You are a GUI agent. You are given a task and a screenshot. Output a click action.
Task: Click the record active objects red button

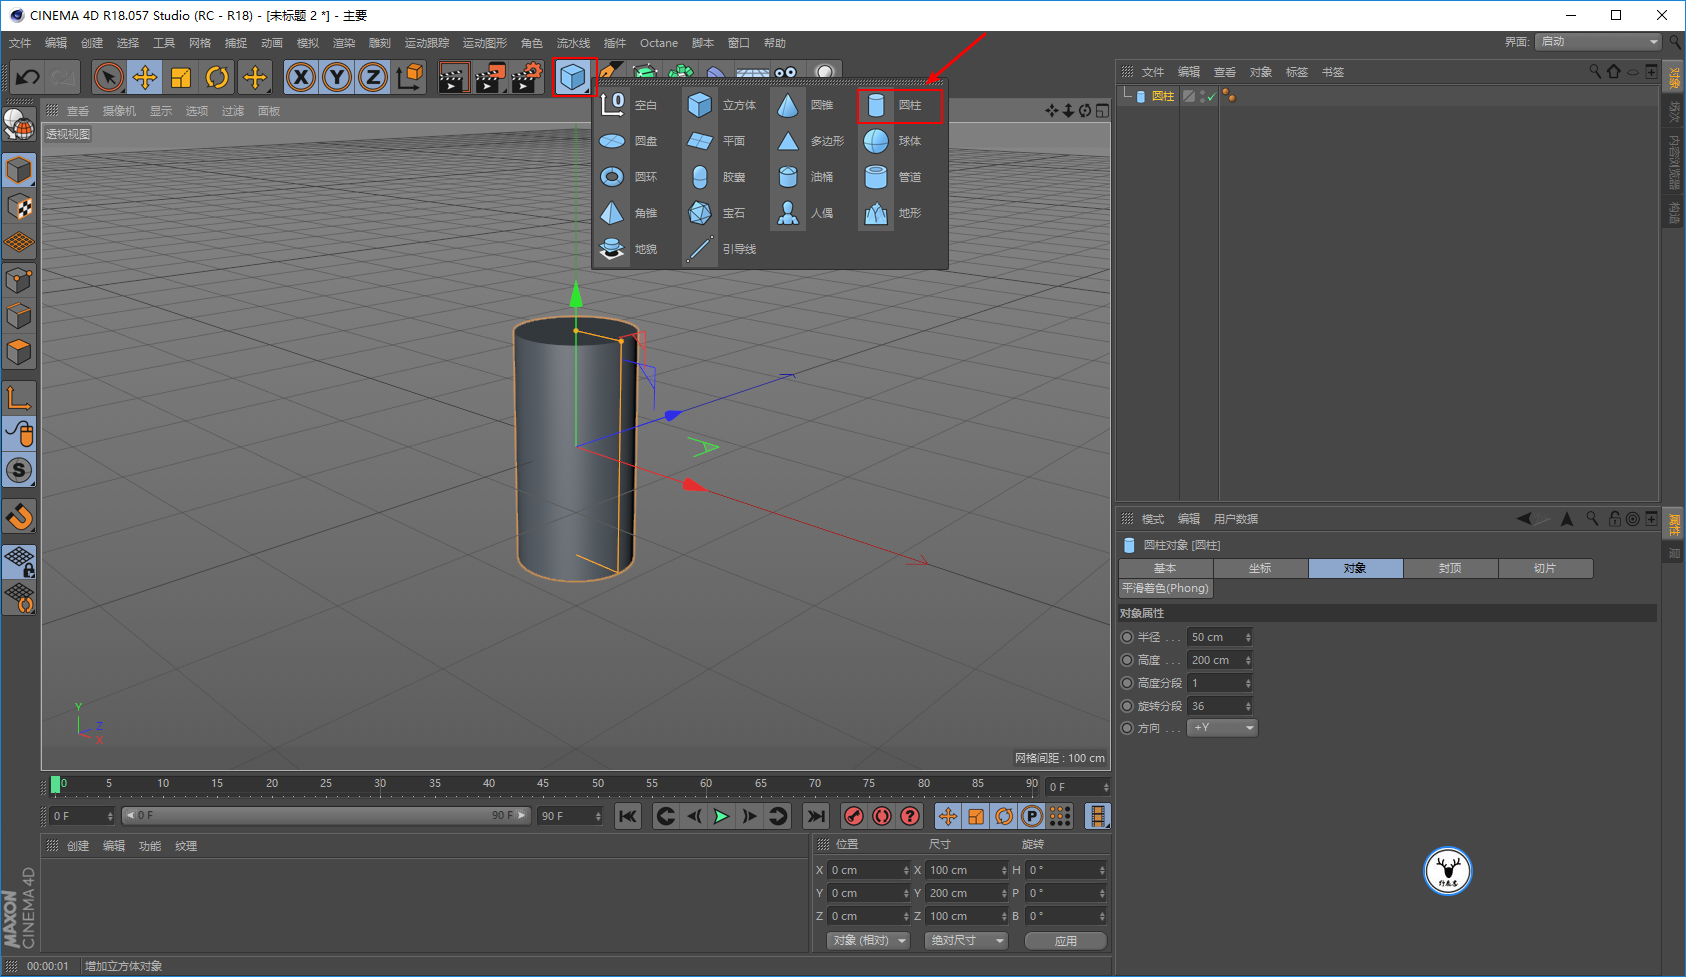pos(853,816)
